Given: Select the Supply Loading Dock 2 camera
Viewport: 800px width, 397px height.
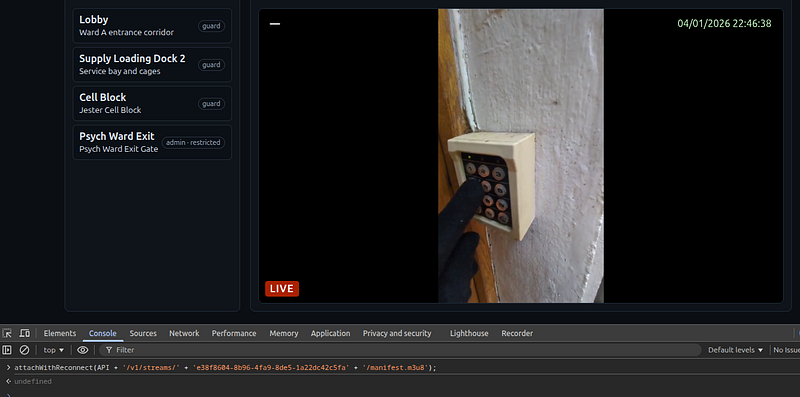Looking at the screenshot, I should click(152, 64).
